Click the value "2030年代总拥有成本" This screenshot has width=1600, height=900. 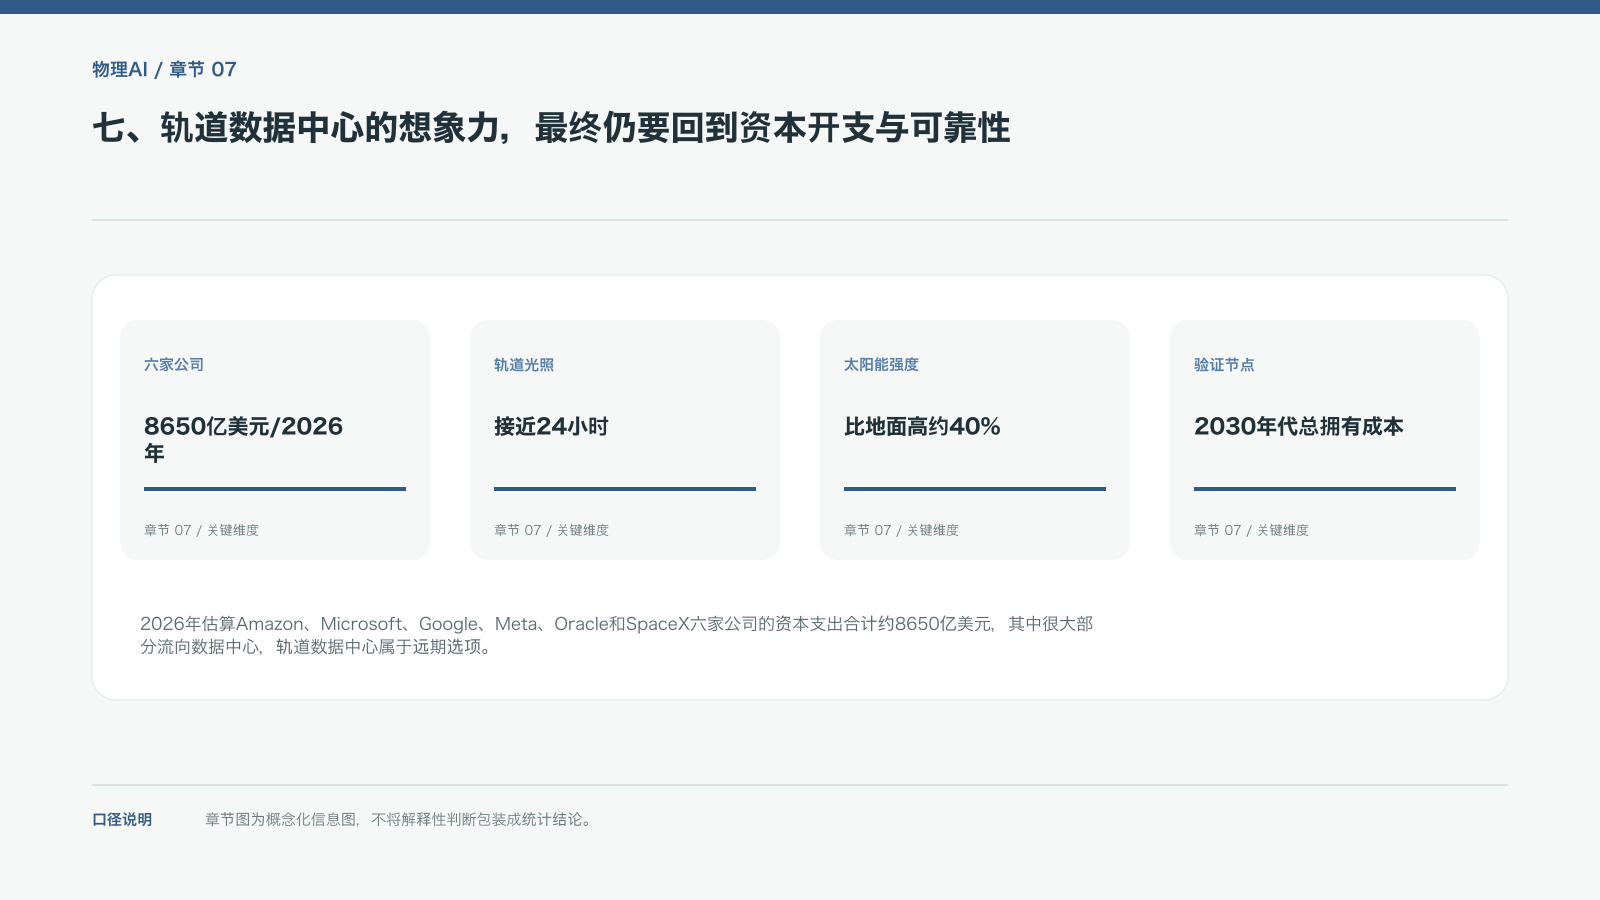click(x=1299, y=426)
